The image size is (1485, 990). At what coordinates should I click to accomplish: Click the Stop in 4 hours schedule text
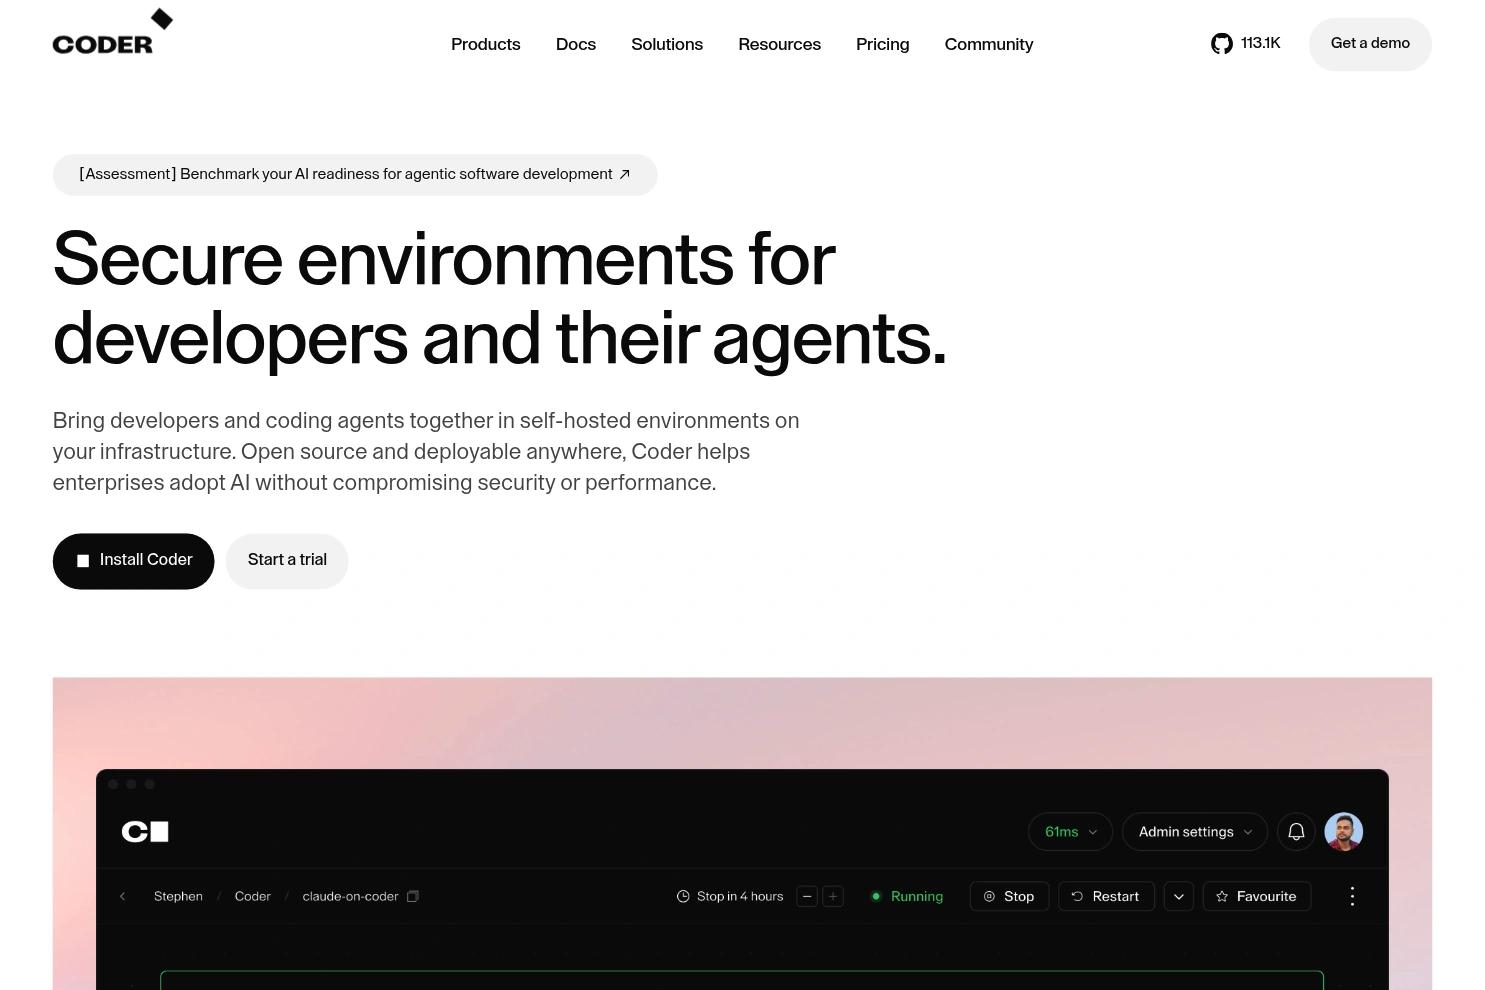coord(740,897)
